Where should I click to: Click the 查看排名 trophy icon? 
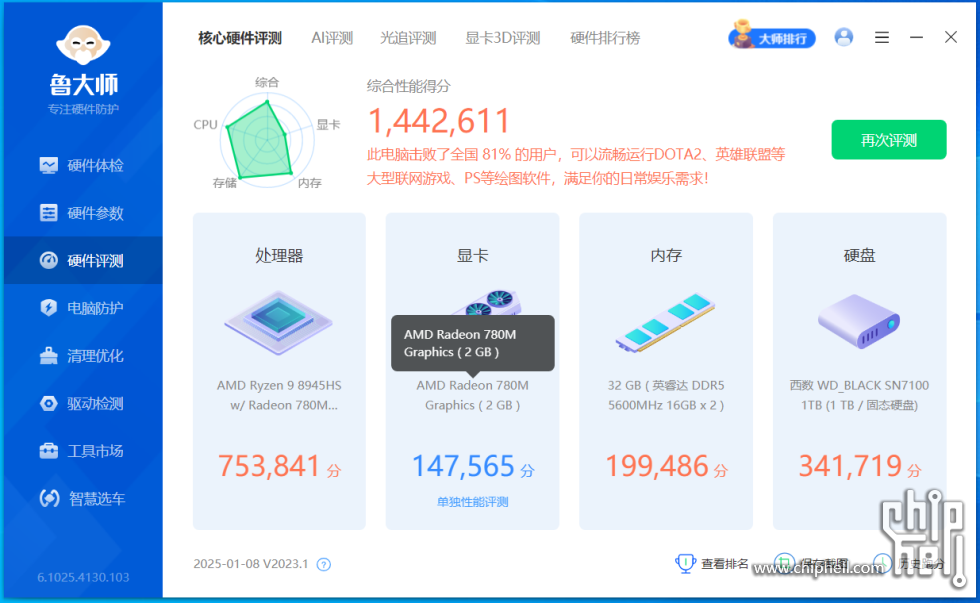pyautogui.click(x=685, y=564)
